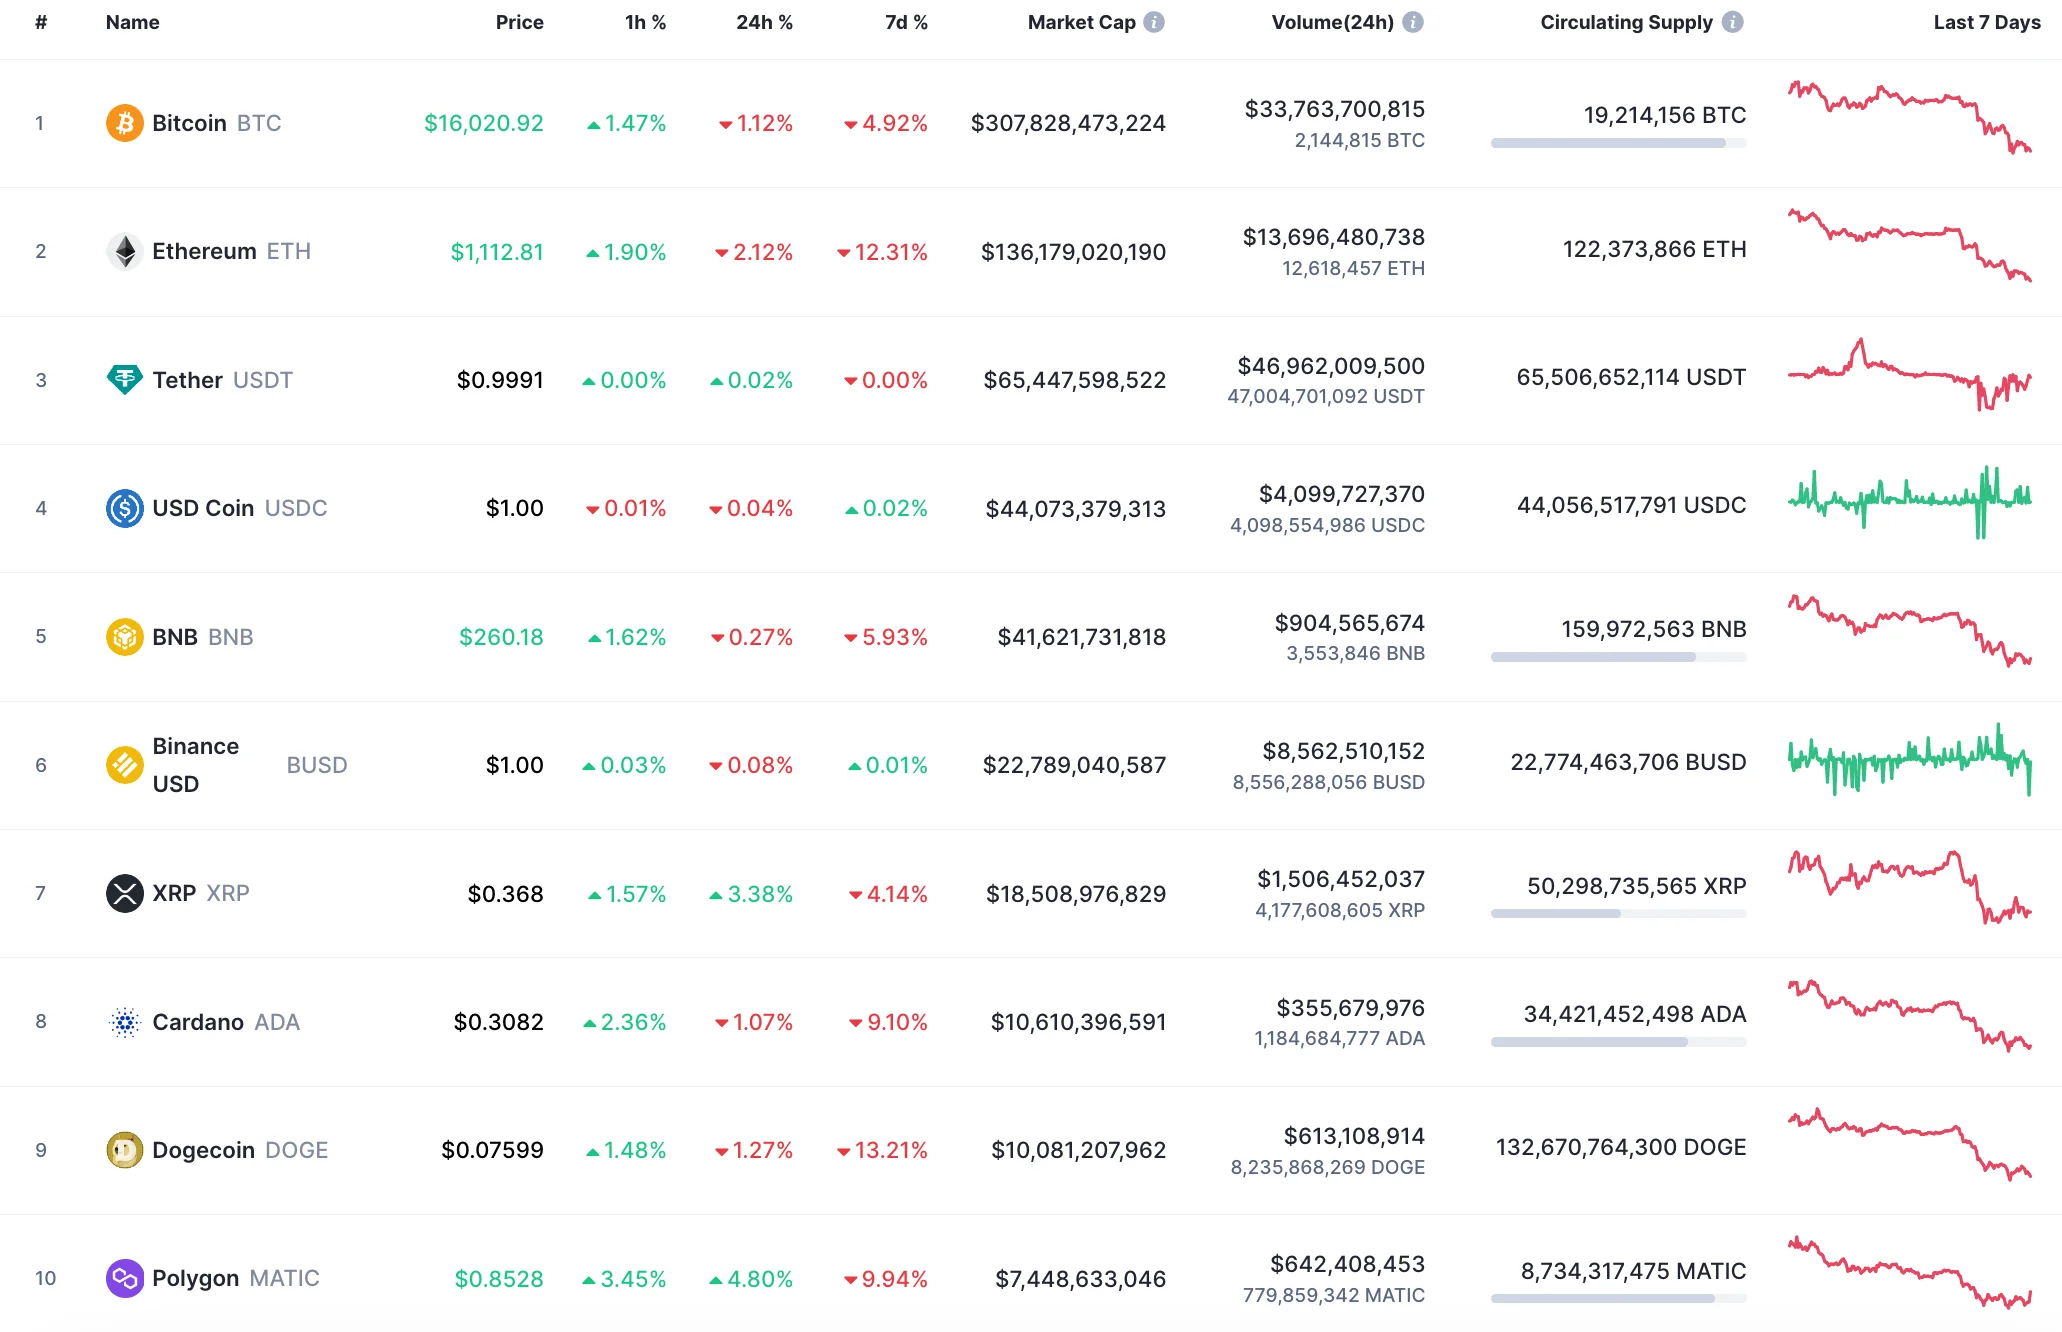Open the Volume(24h) info tooltip
The height and width of the screenshot is (1332, 2062).
(1413, 22)
